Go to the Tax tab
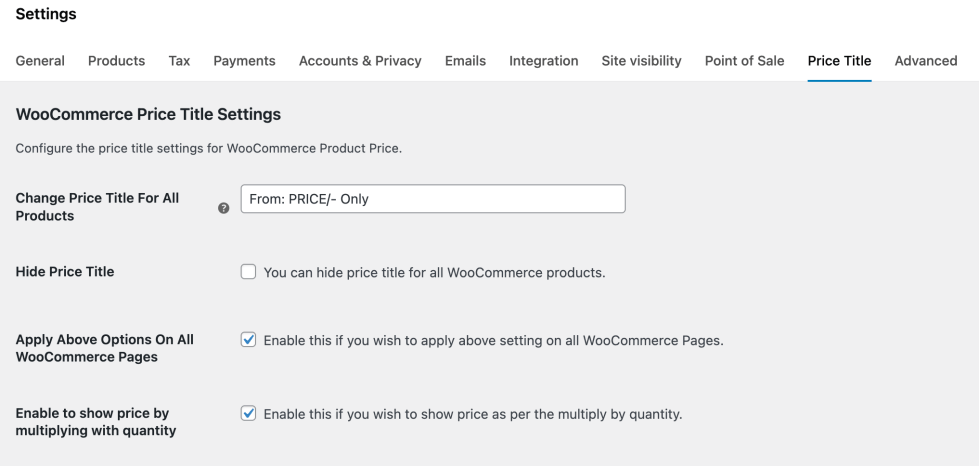This screenshot has height=466, width=979. click(179, 61)
